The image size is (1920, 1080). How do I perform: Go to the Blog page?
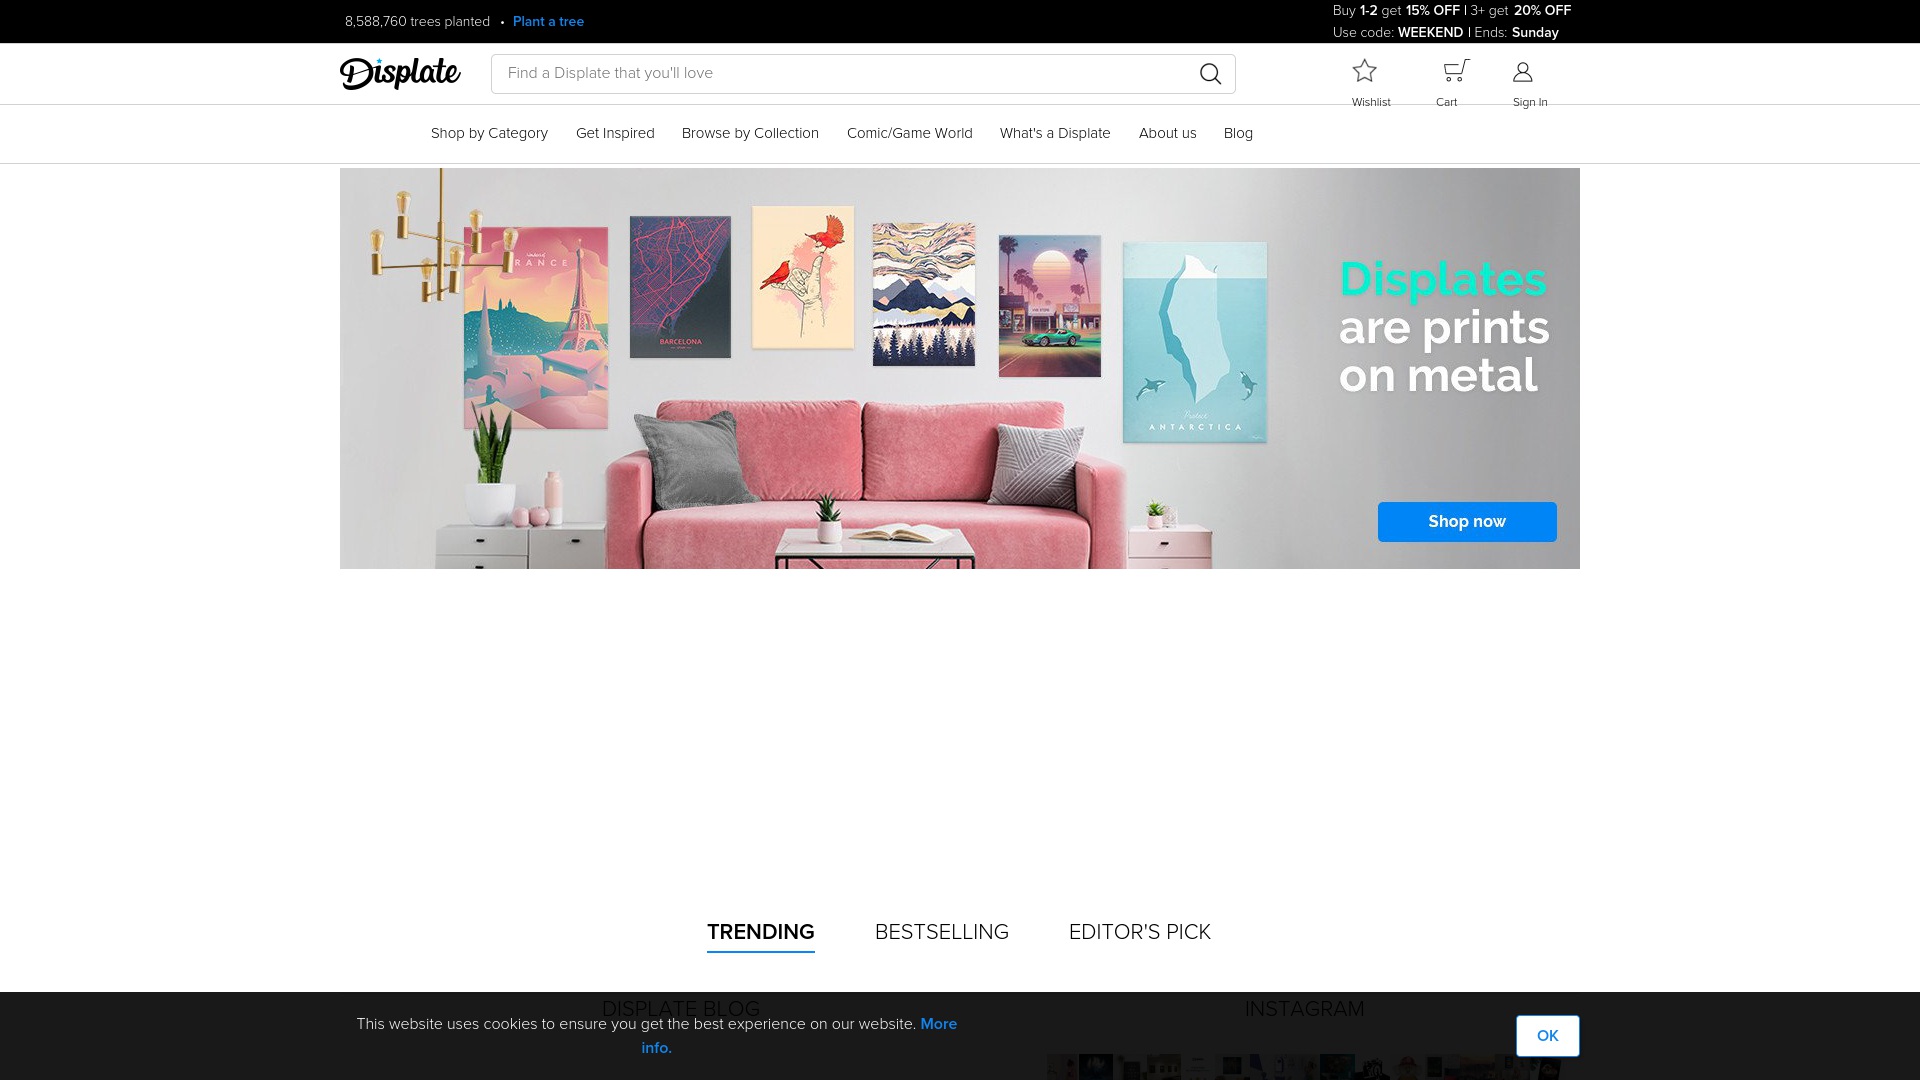click(1238, 133)
